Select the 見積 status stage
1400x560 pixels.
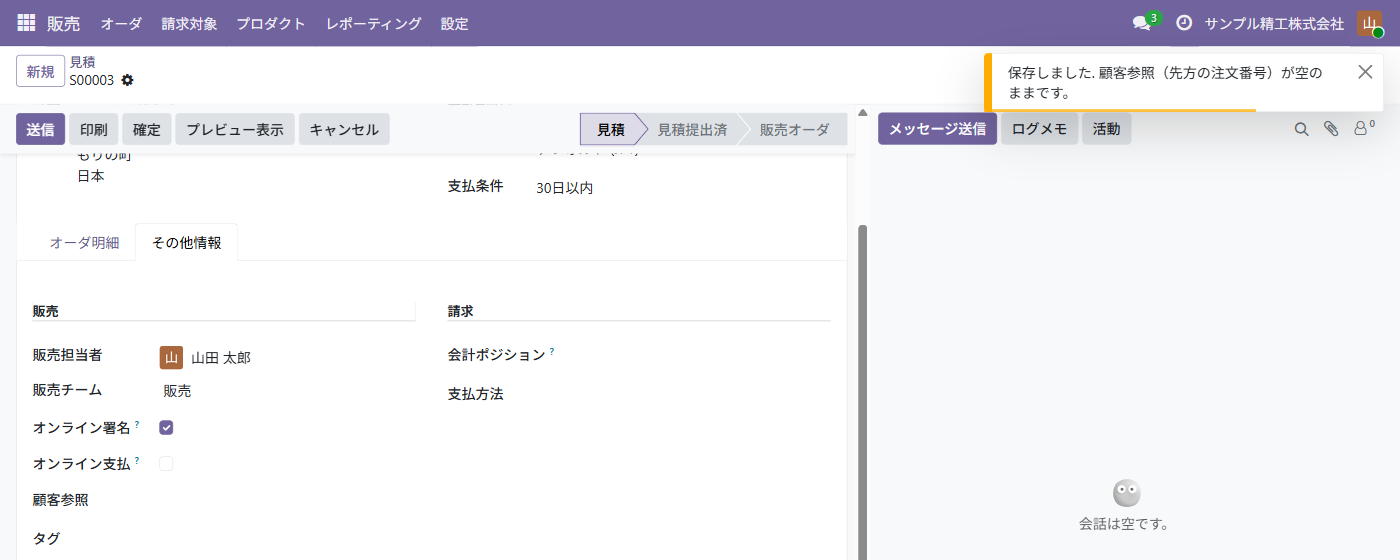tap(610, 129)
